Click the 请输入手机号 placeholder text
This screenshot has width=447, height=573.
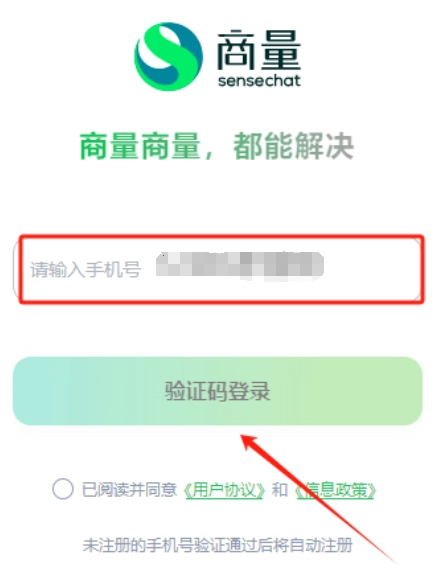tap(86, 269)
